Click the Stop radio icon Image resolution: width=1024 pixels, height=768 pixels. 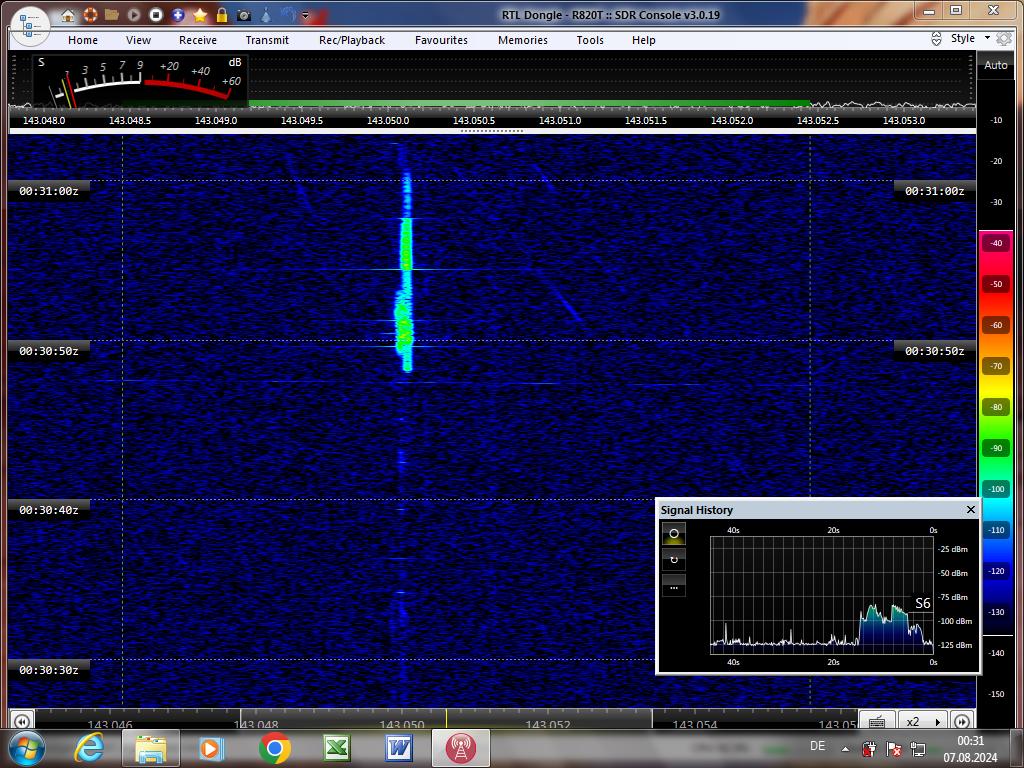pos(155,14)
